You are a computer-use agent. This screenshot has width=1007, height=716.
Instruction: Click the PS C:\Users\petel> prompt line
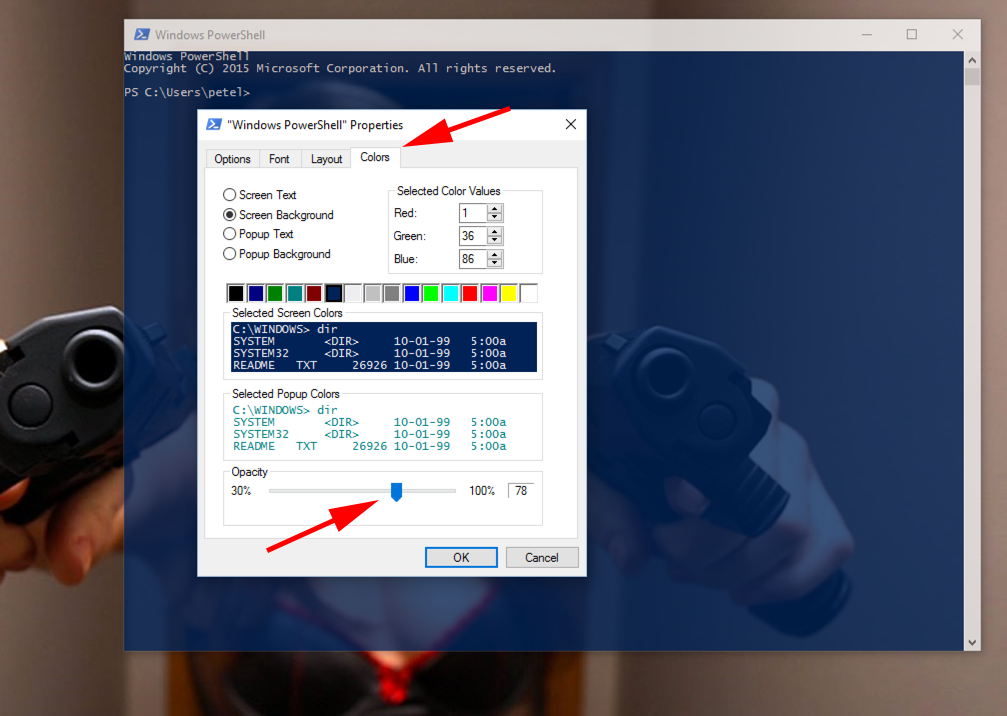[x=187, y=92]
